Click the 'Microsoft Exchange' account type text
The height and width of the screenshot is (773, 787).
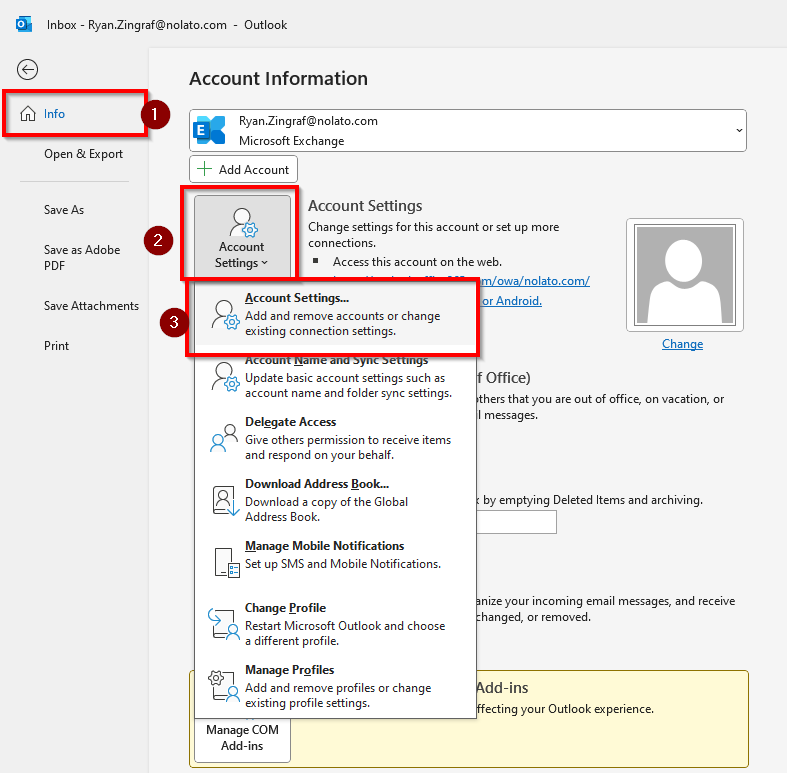tap(292, 141)
